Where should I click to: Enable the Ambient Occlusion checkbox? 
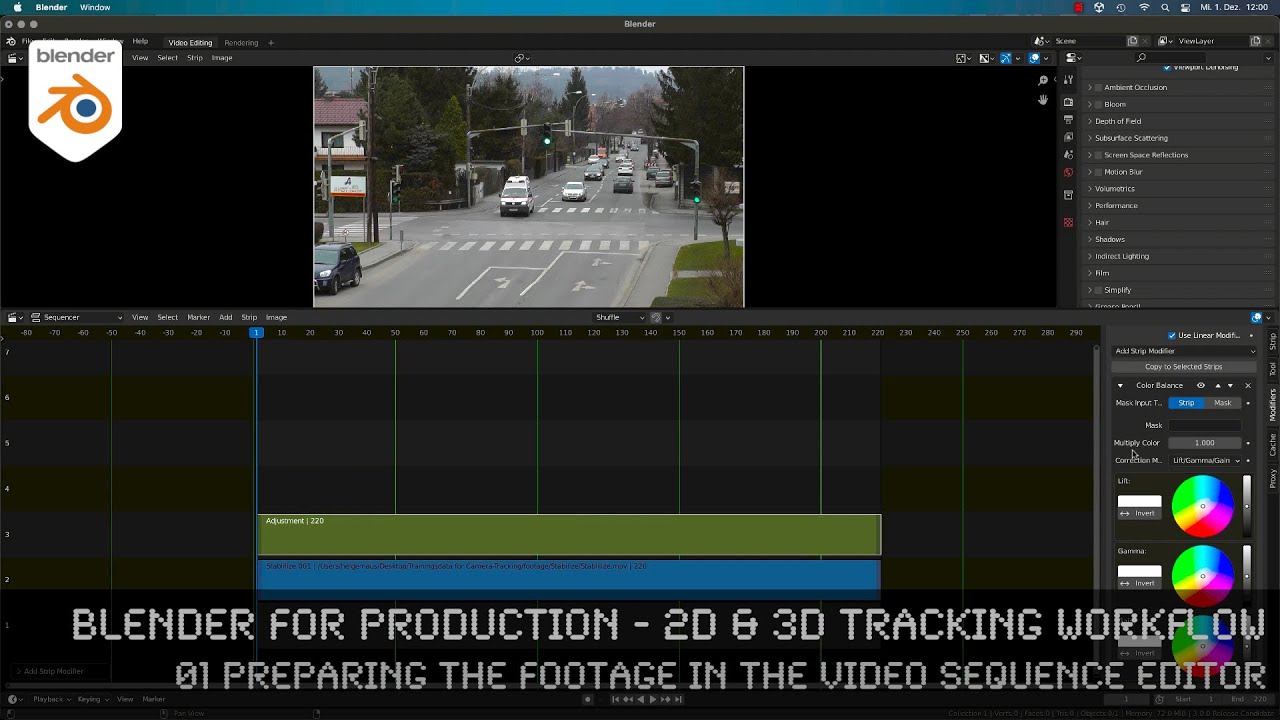(1099, 87)
